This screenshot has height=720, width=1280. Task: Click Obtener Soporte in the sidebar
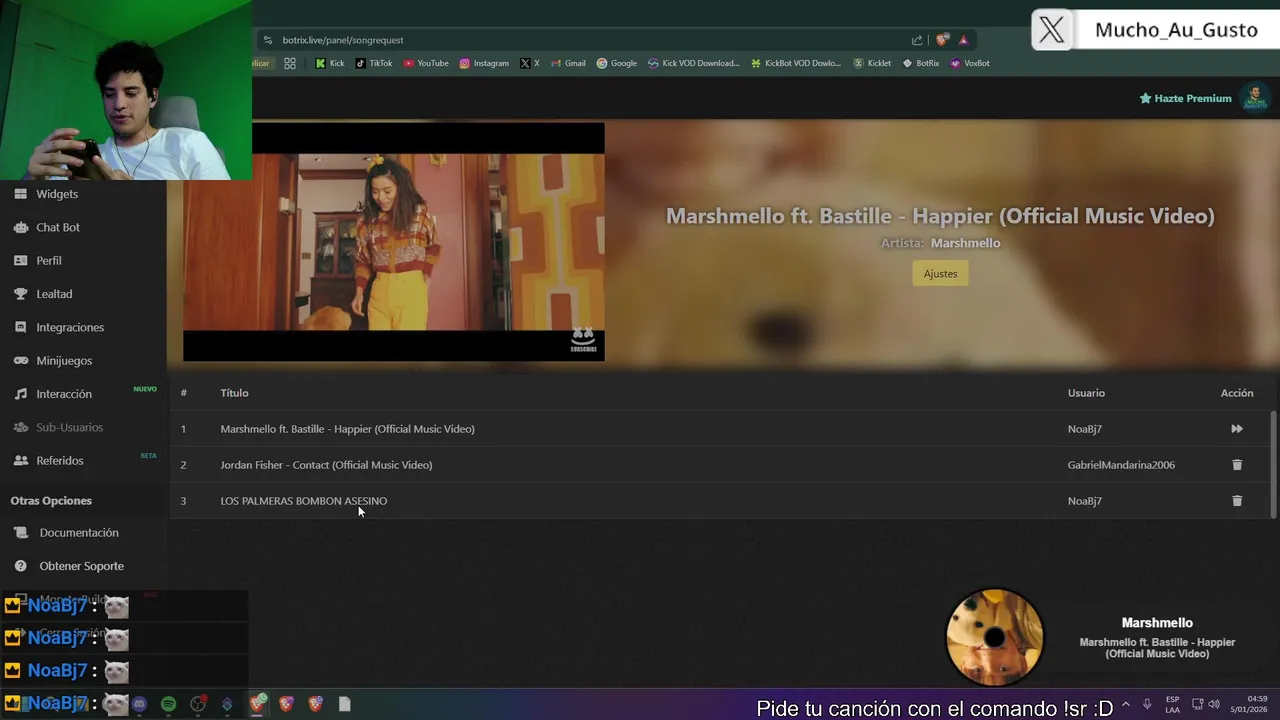point(81,566)
